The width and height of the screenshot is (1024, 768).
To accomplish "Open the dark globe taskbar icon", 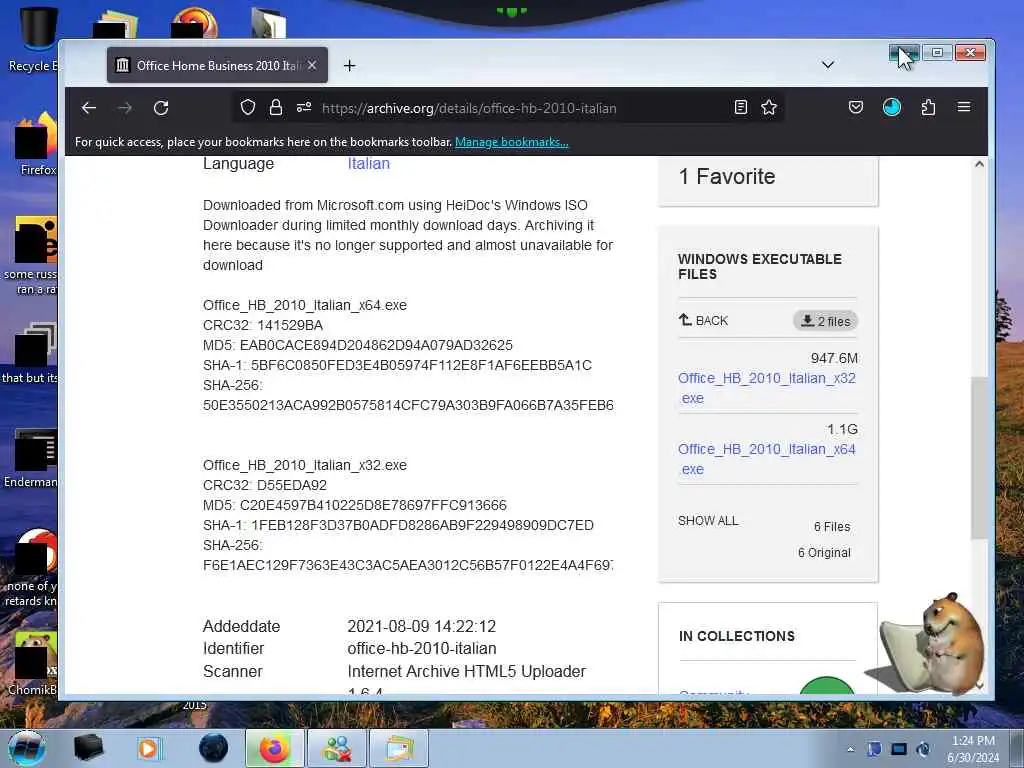I will pos(213,748).
